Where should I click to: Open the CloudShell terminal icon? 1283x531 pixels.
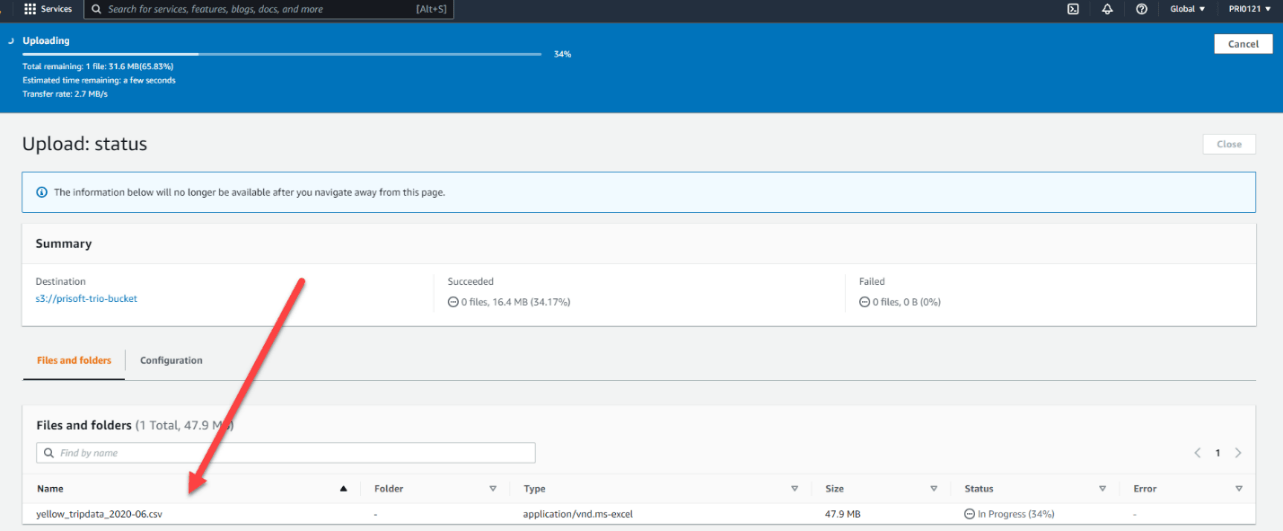1073,9
